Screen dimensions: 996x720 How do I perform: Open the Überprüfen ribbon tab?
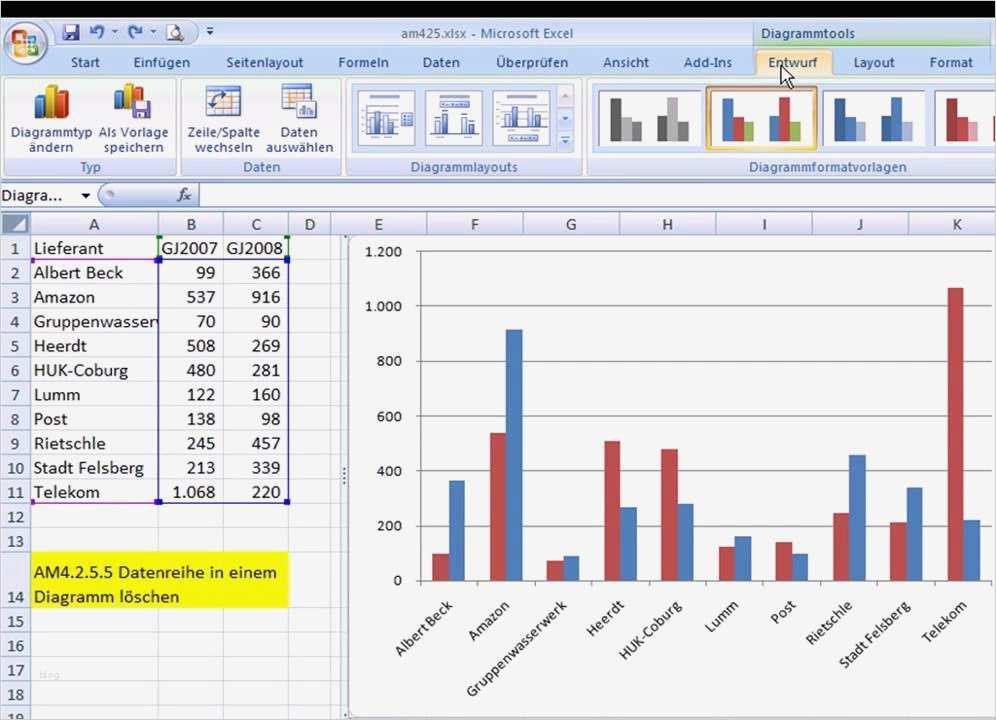532,62
